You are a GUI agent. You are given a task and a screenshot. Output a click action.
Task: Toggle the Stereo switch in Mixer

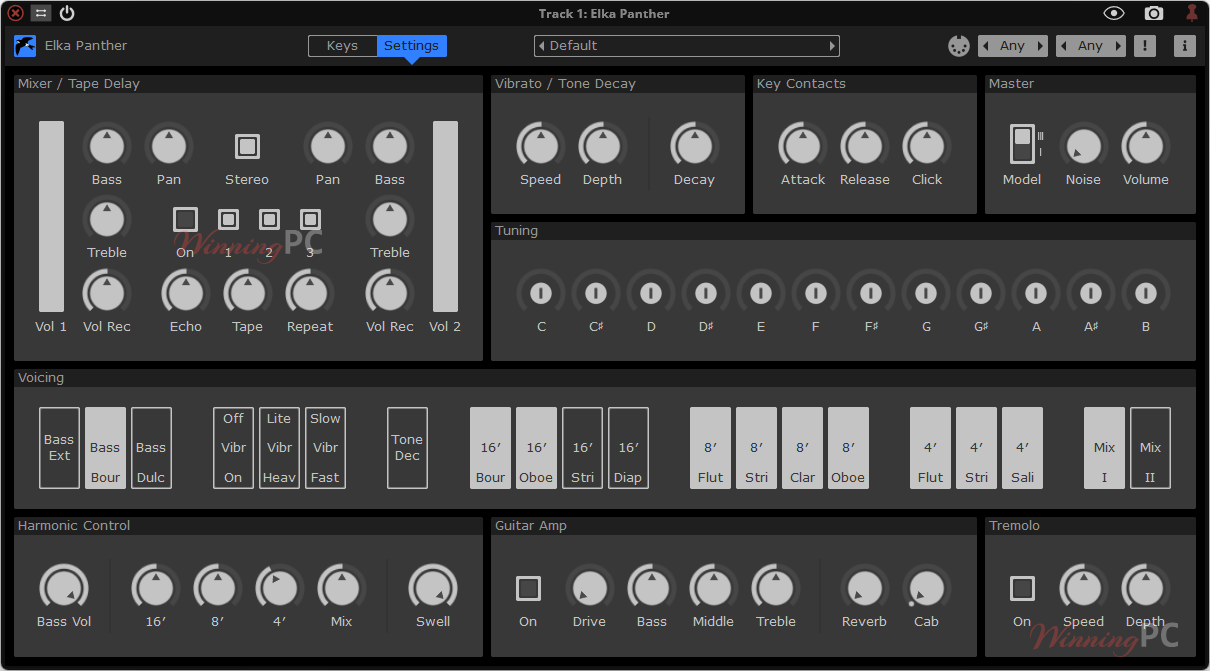(x=247, y=146)
